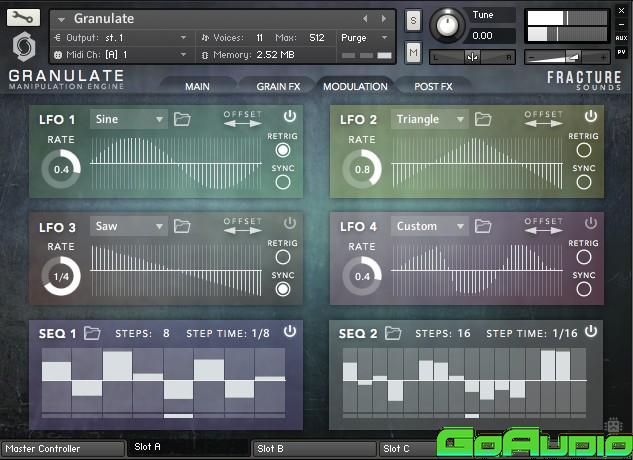Click LFO 2 rate knob 0.8
The width and height of the screenshot is (633, 460).
[362, 169]
